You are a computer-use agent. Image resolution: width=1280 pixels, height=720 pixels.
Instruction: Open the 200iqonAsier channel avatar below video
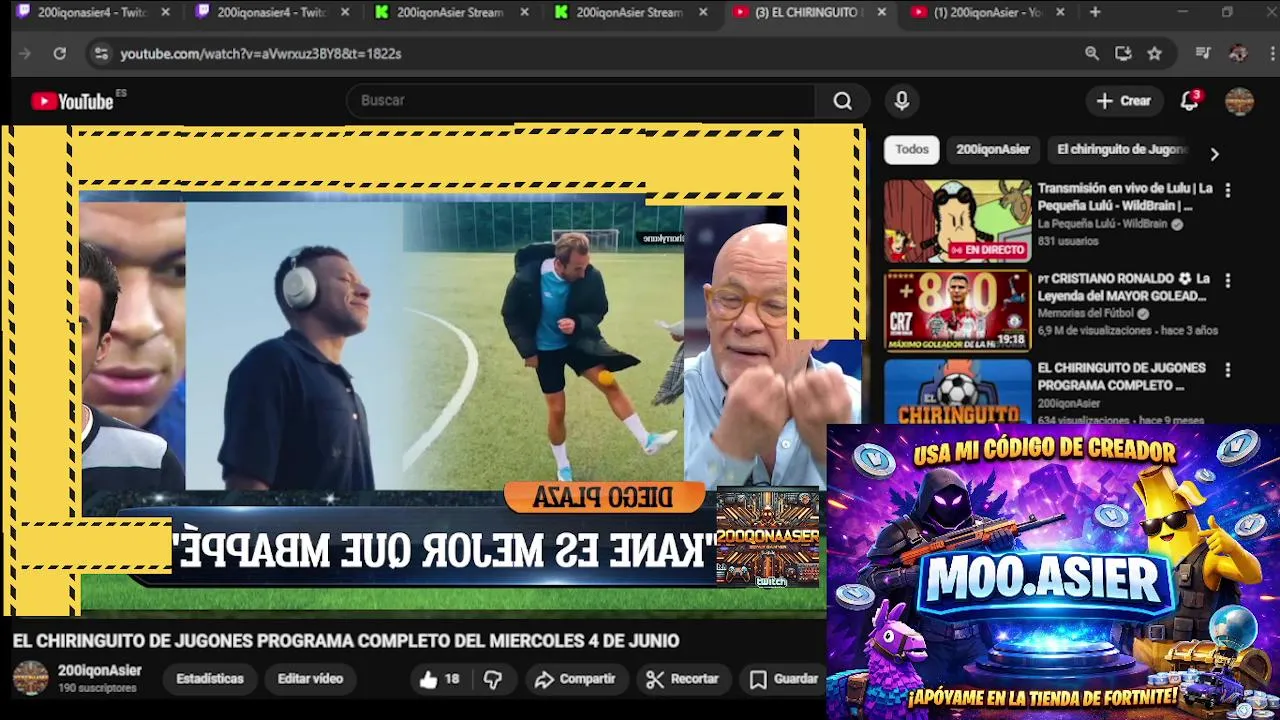pos(30,678)
